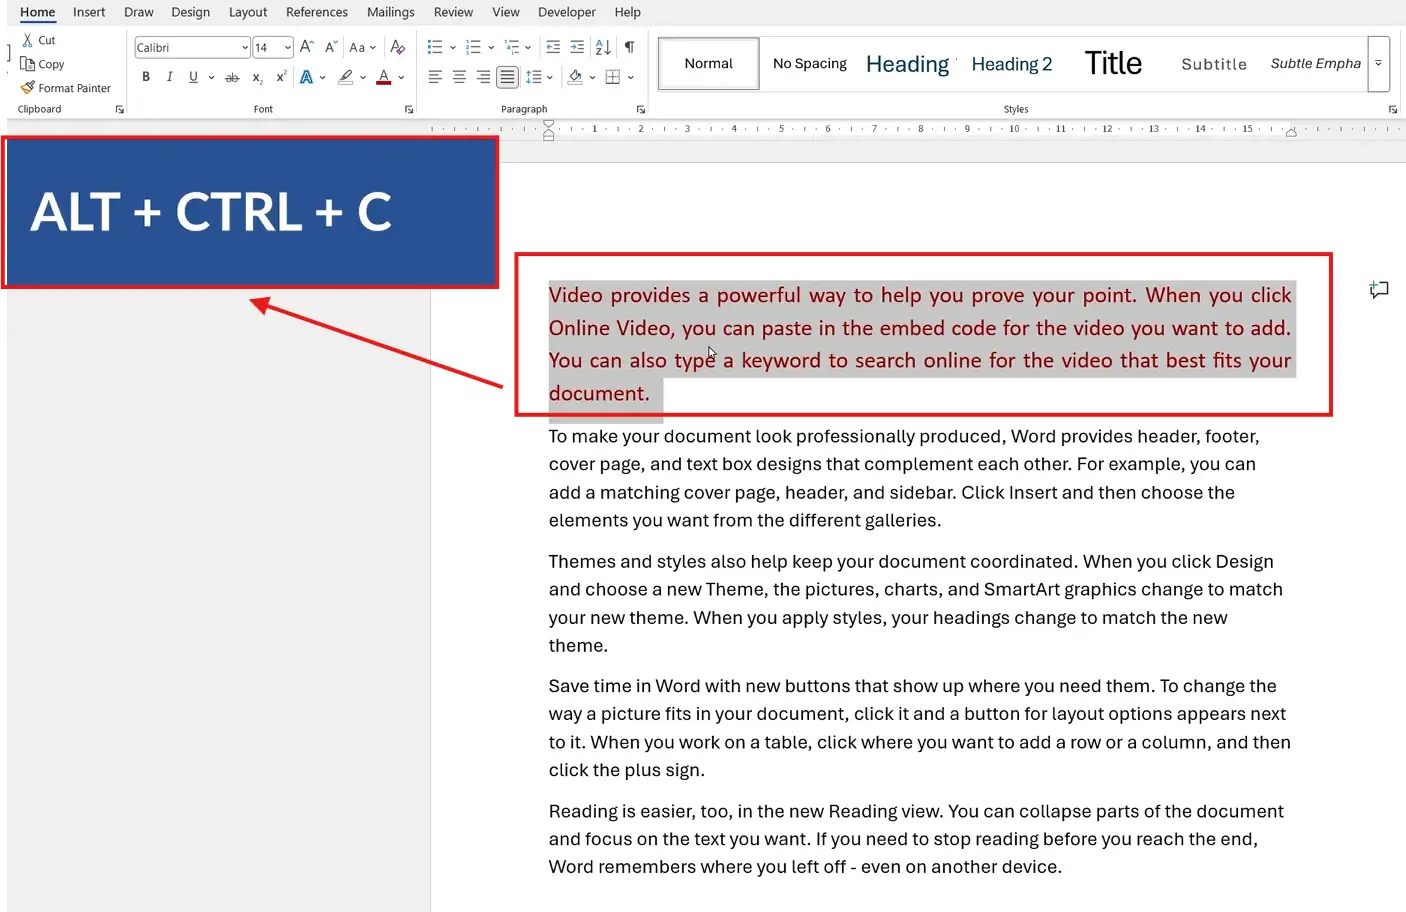Image resolution: width=1406 pixels, height=912 pixels.
Task: Increase paragraph indent
Action: point(577,47)
